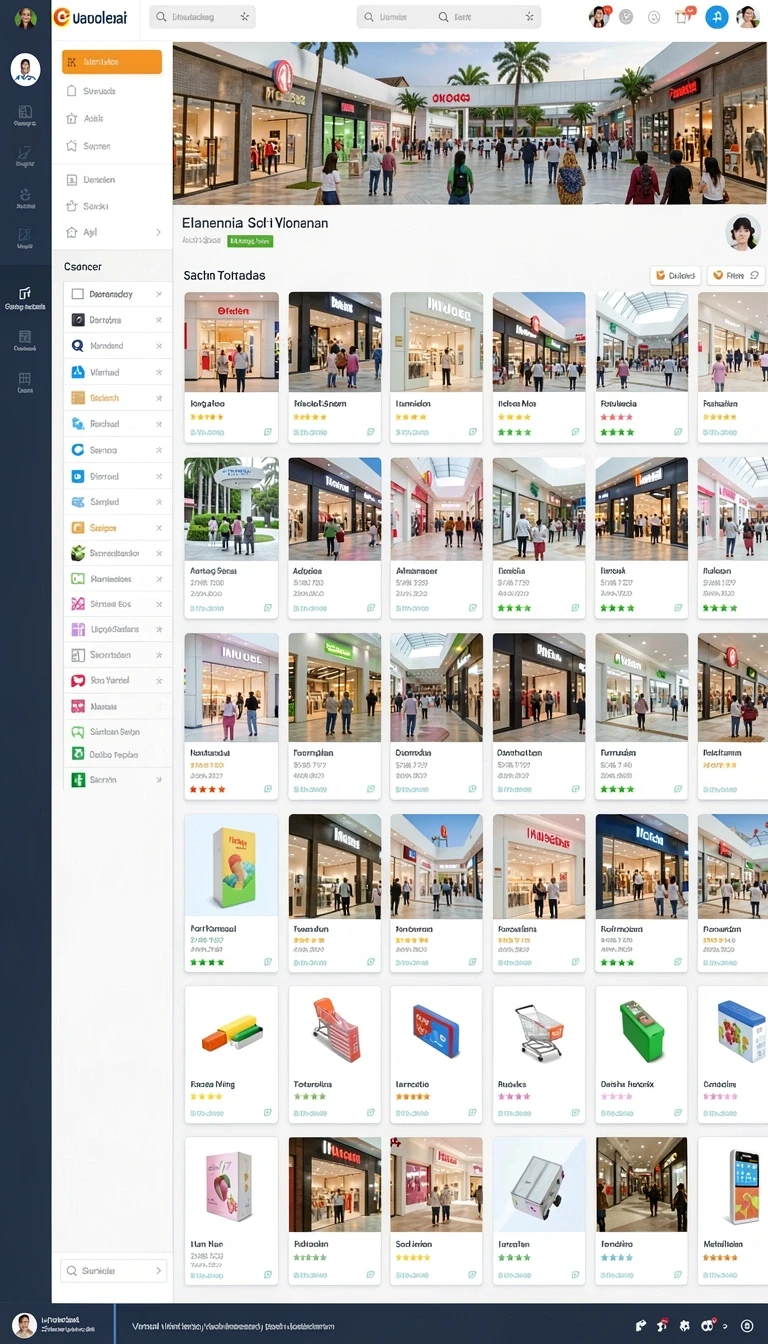Click the green icon of the 'Sacnán' row
Image resolution: width=768 pixels, height=1344 pixels.
coord(78,780)
